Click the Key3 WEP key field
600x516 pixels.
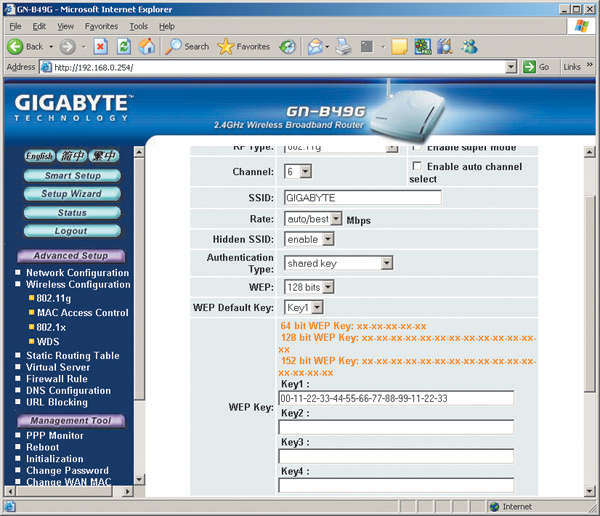396,456
